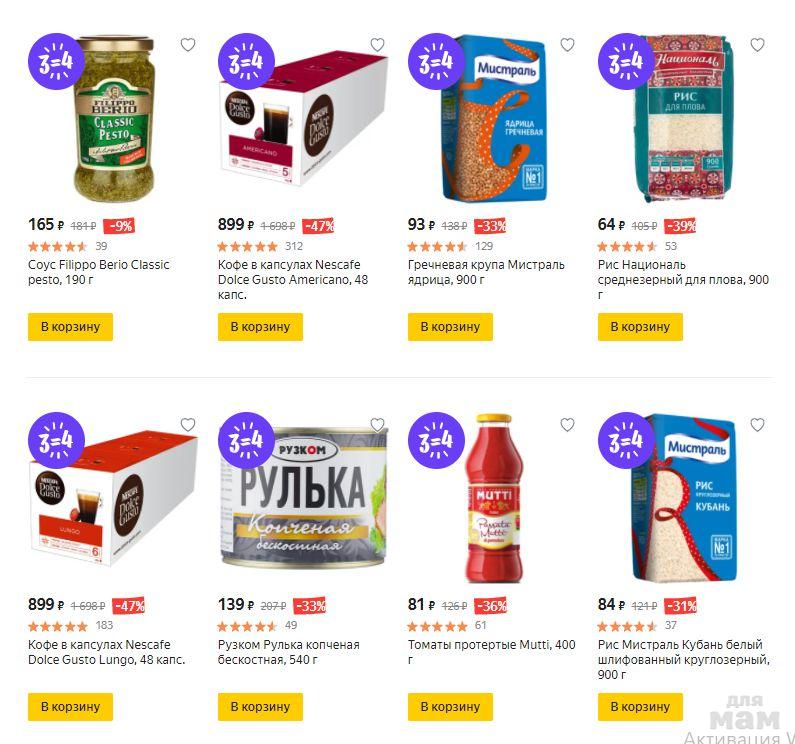Click 3=4 promo badge on pesto sauce
Screen dimensions: 795x744
coord(56,61)
